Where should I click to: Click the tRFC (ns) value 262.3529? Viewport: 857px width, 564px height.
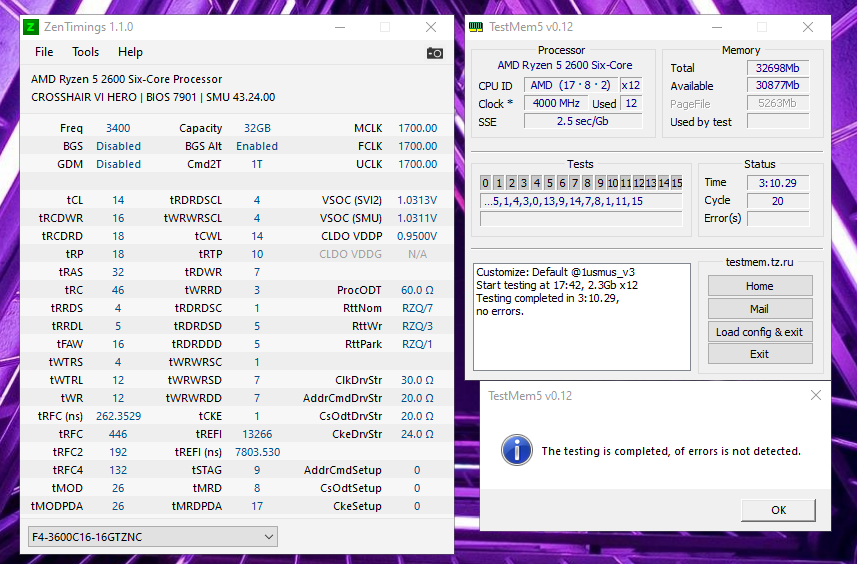(118, 416)
